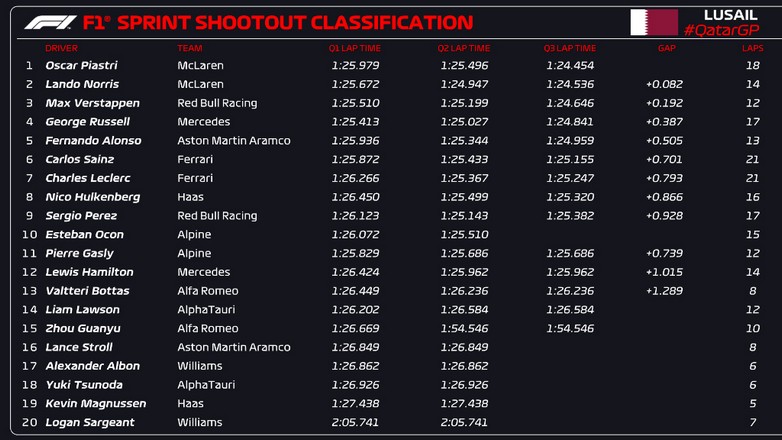Click the F1 logo in the header
782x440 pixels.
(50, 22)
